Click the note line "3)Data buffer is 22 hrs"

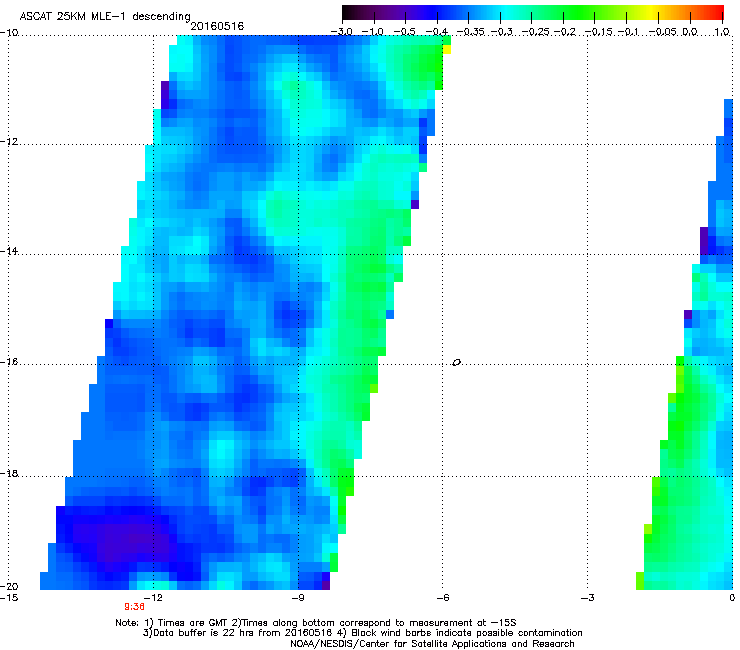(362, 633)
